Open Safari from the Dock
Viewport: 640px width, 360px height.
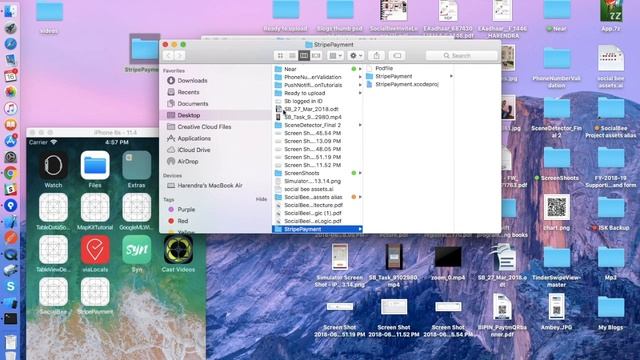click(x=11, y=44)
